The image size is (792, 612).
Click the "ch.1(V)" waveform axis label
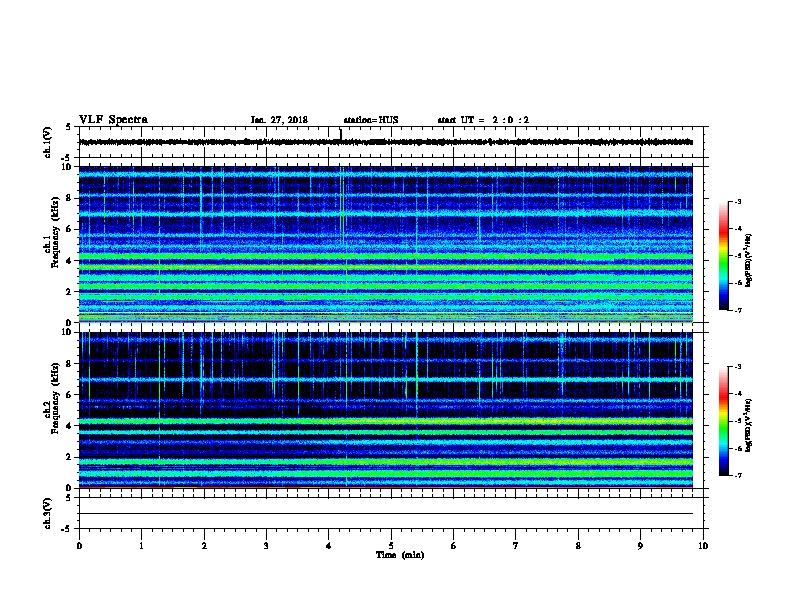pyautogui.click(x=48, y=142)
